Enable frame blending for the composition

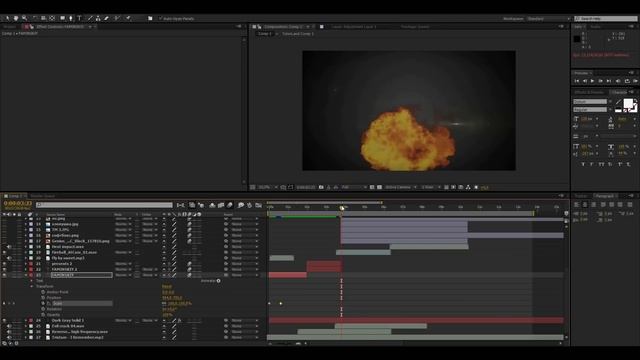[x=221, y=205]
